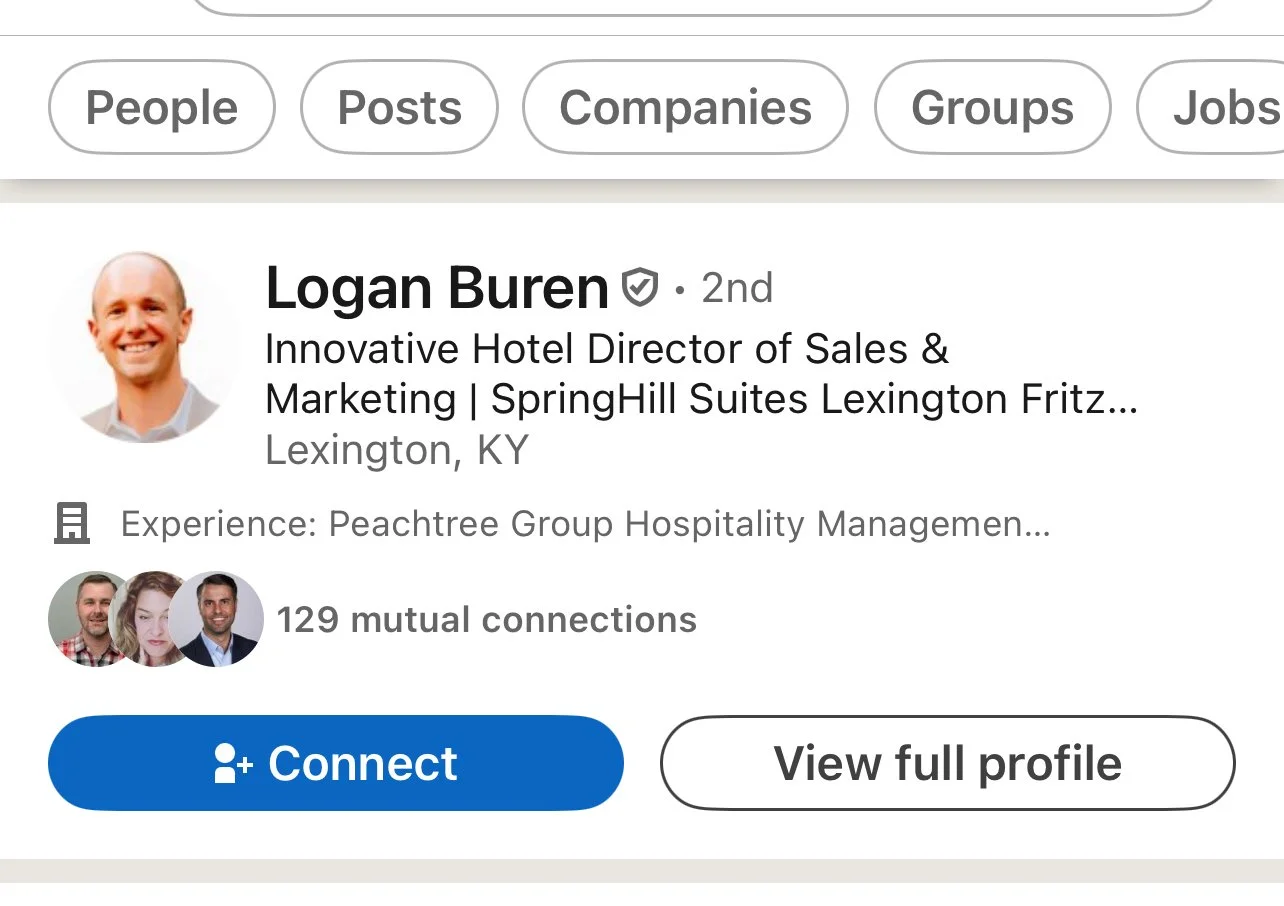1284x906 pixels.
Task: Filter results by Companies
Action: pyautogui.click(x=685, y=108)
